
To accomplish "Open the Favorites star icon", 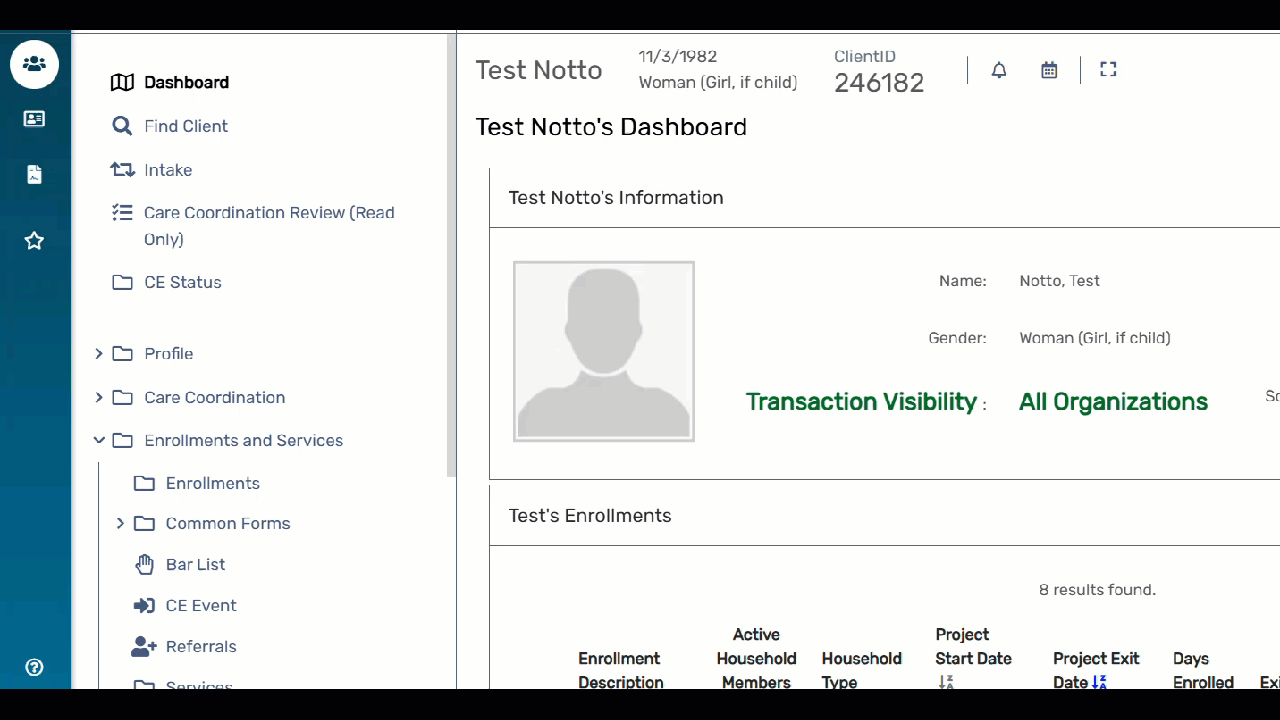I will pyautogui.click(x=35, y=240).
